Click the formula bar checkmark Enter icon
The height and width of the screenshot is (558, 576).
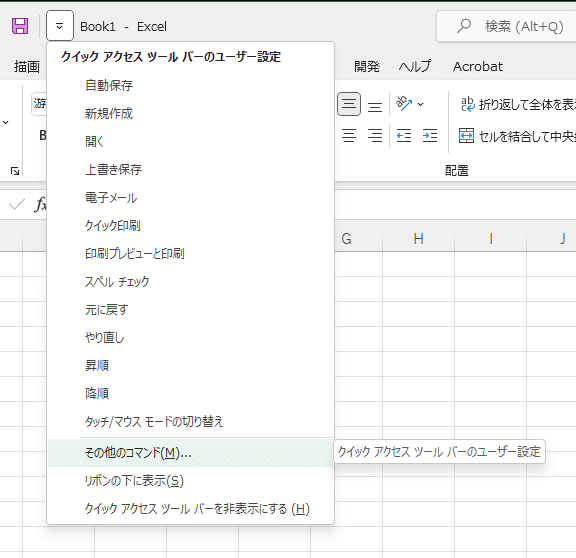17,204
